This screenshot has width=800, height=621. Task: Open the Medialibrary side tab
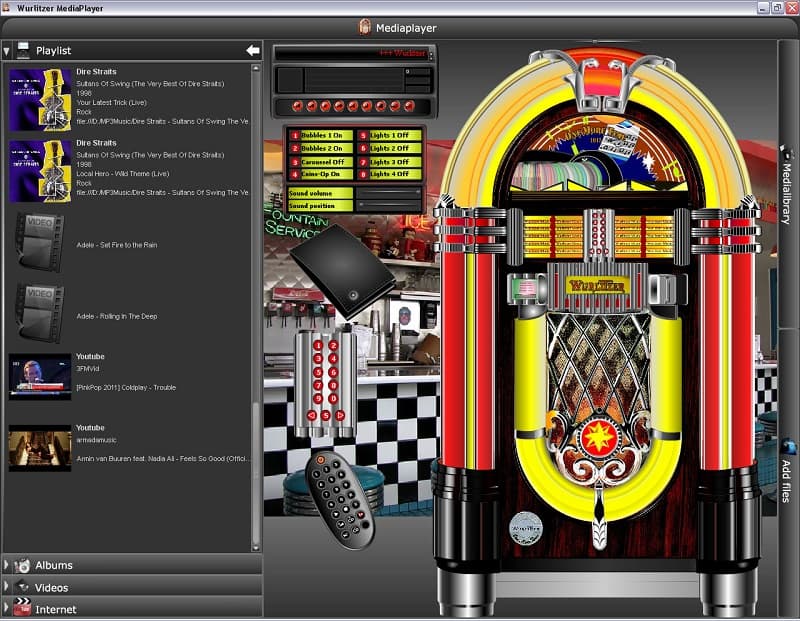pyautogui.click(x=787, y=185)
